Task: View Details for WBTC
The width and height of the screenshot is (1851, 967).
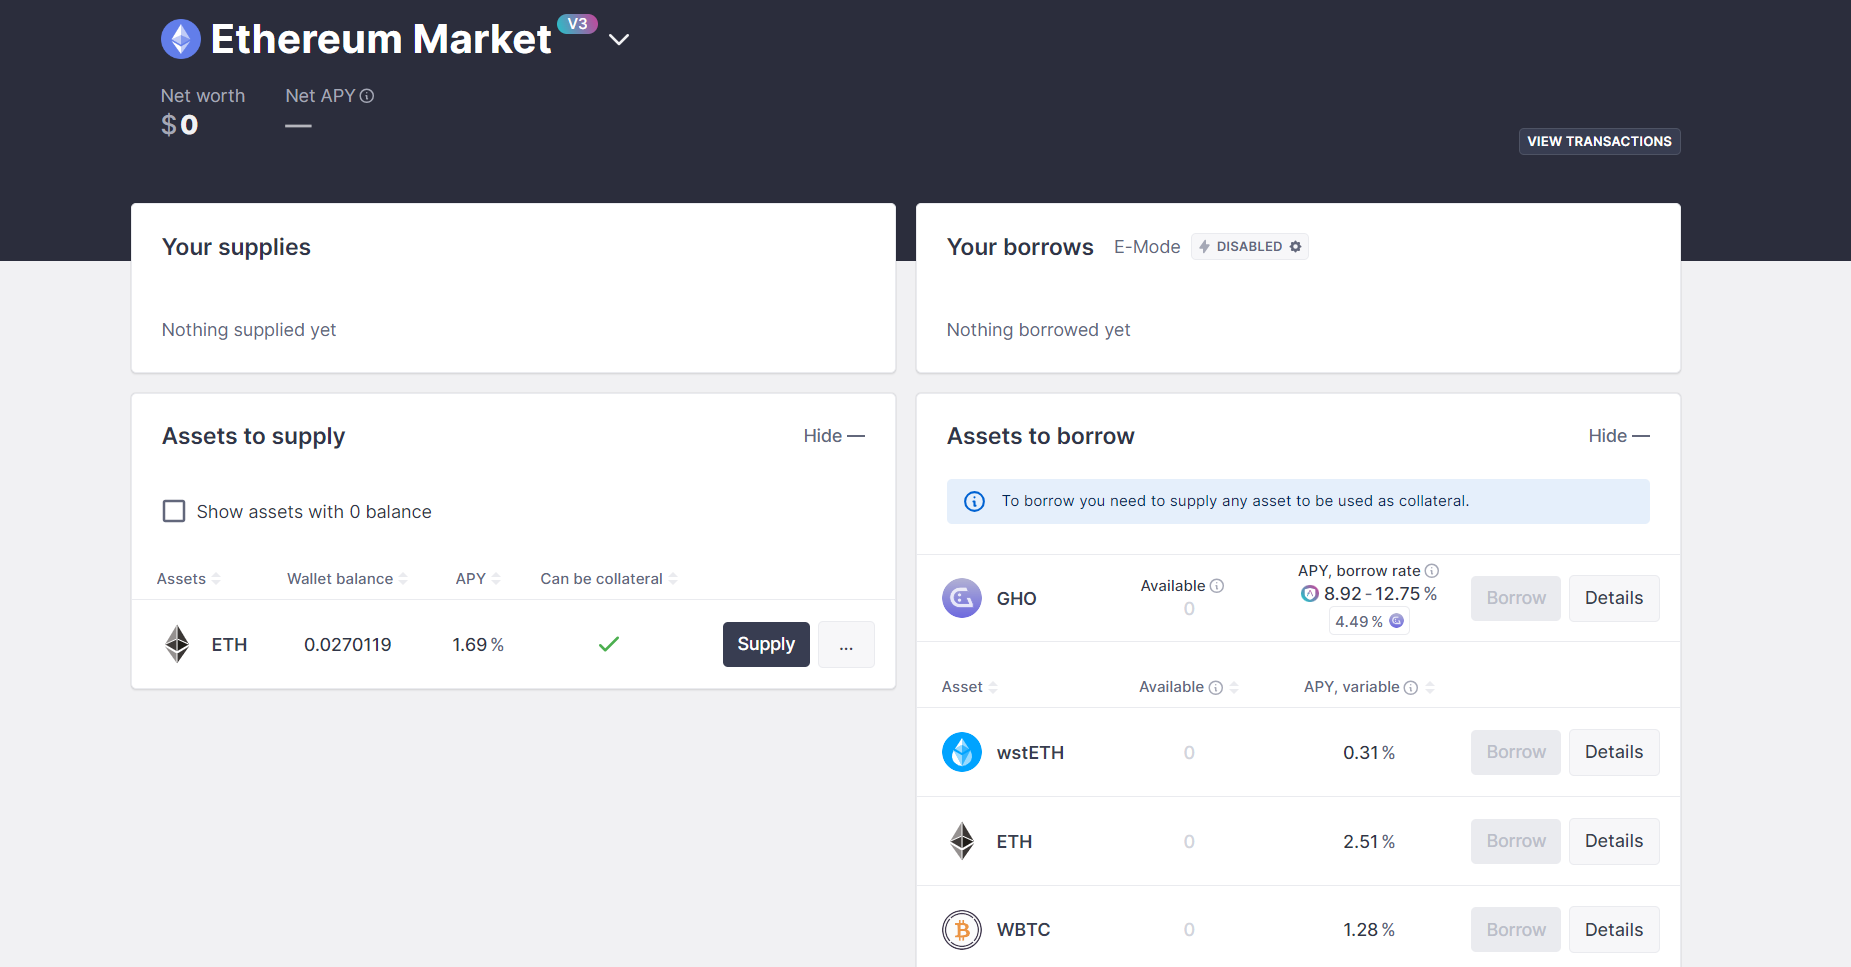Action: (x=1613, y=929)
